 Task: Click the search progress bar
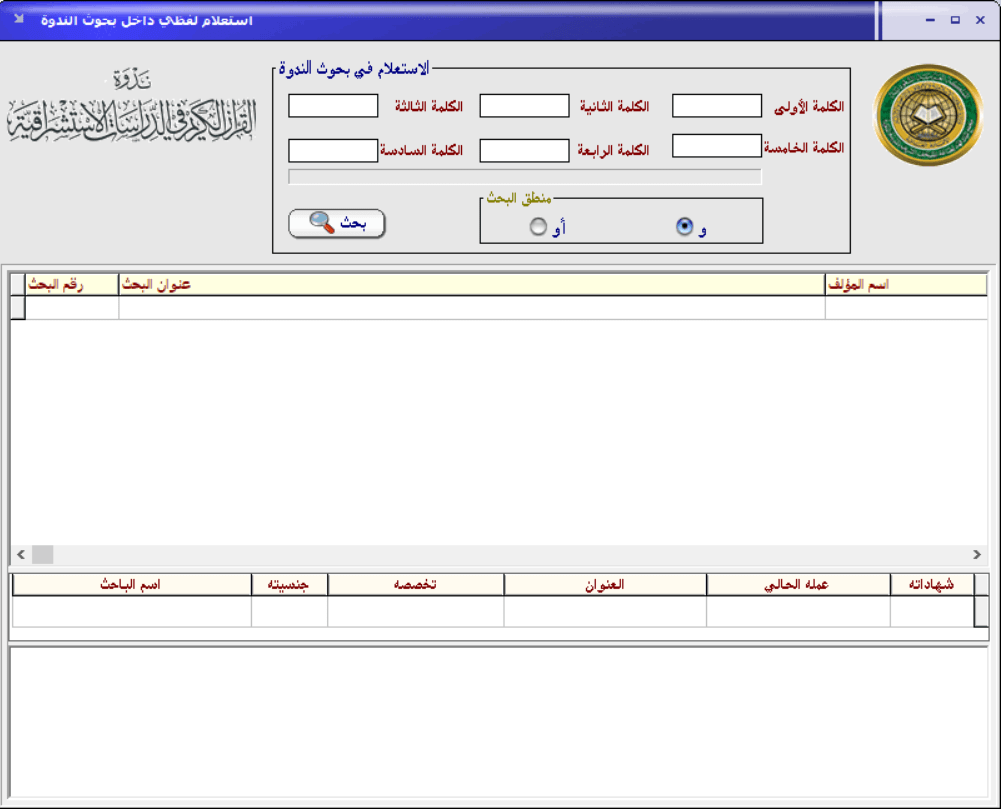coord(525,177)
